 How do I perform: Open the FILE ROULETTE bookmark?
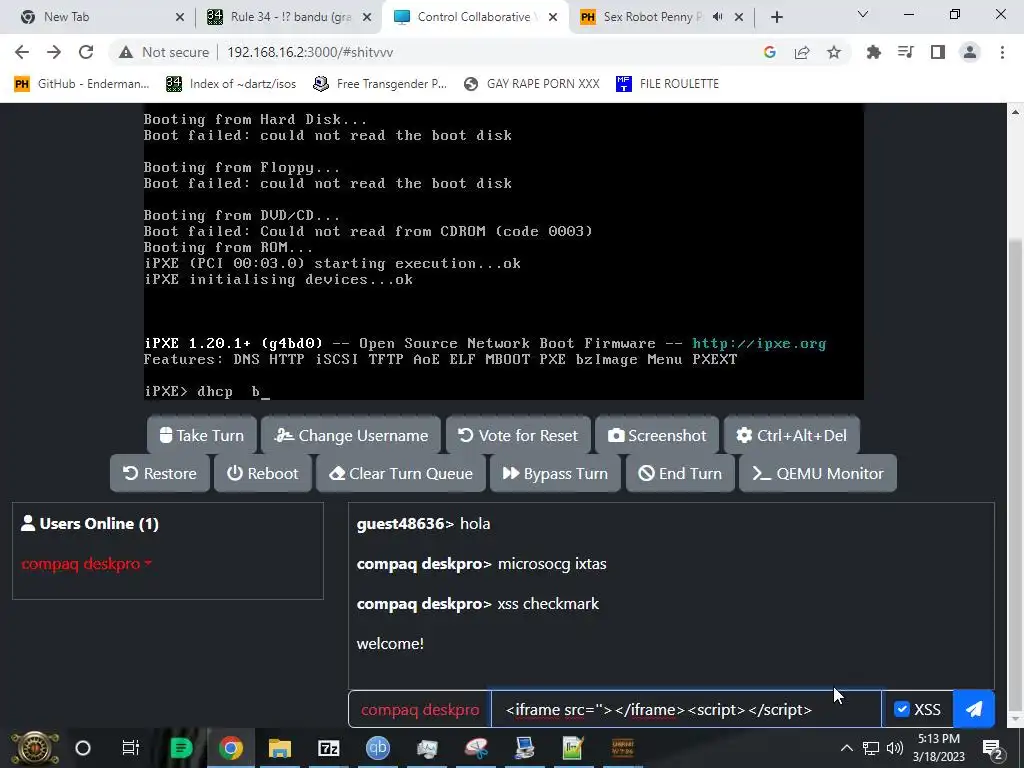tap(667, 84)
